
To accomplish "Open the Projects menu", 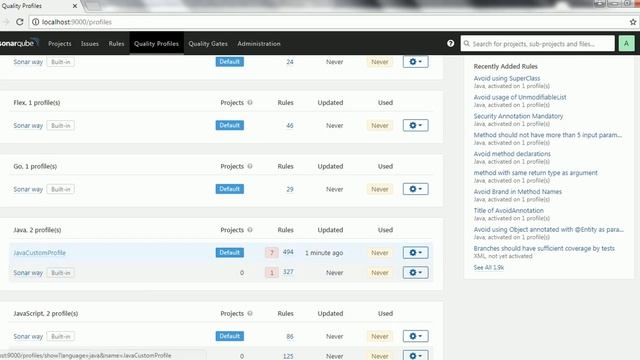I will pos(60,44).
